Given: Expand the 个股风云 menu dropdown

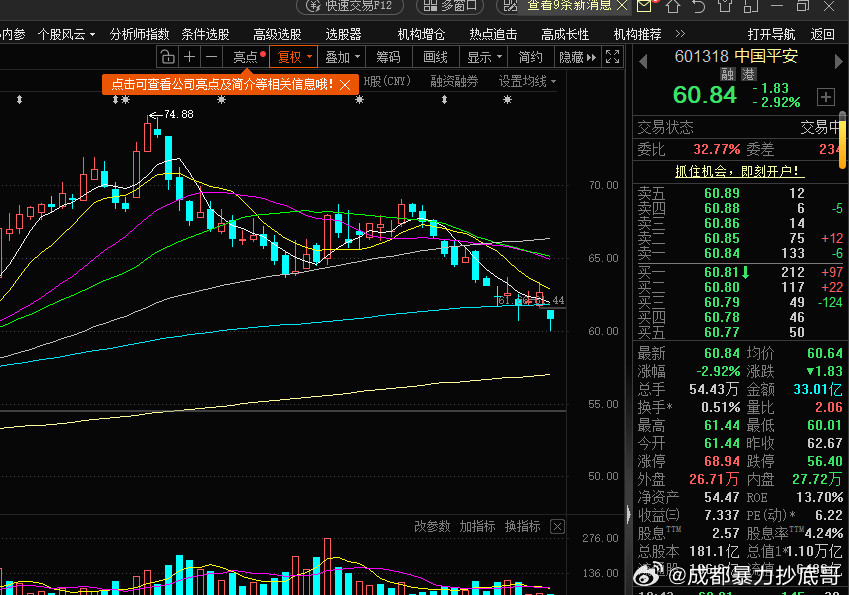Looking at the screenshot, I should click(x=66, y=34).
